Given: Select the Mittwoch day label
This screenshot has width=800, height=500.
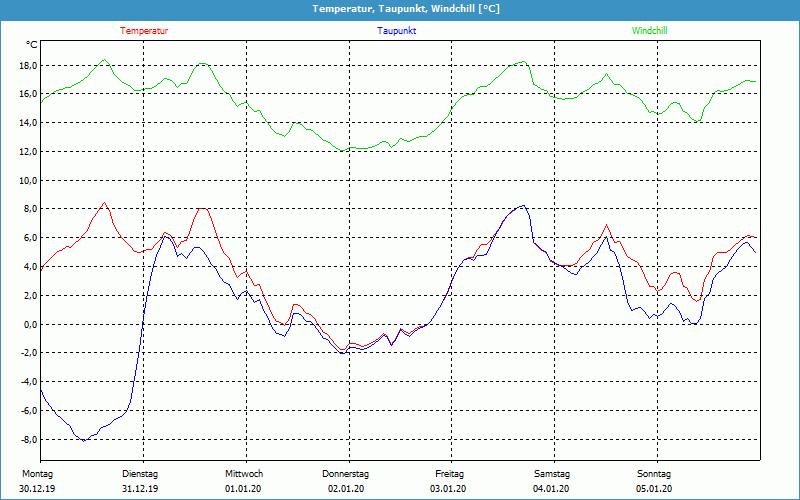Looking at the screenshot, I should (244, 474).
